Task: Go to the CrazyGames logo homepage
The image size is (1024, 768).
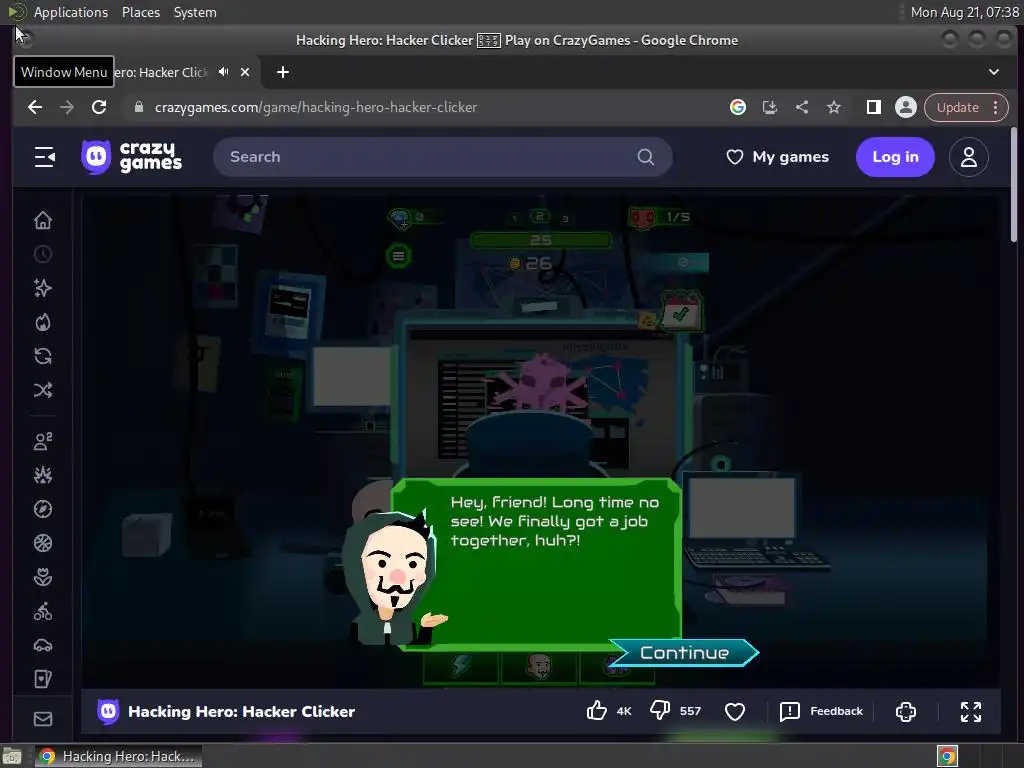Action: 131,157
